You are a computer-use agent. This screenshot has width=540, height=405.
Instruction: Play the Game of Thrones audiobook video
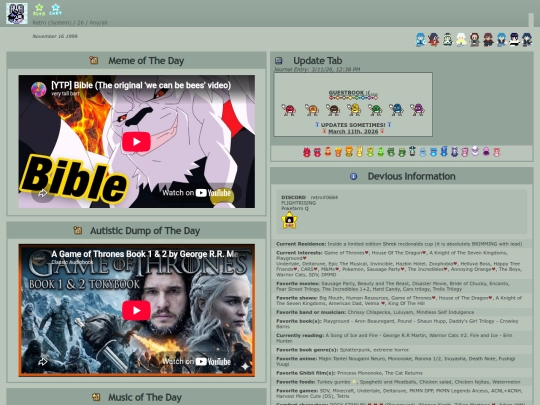(x=136, y=310)
